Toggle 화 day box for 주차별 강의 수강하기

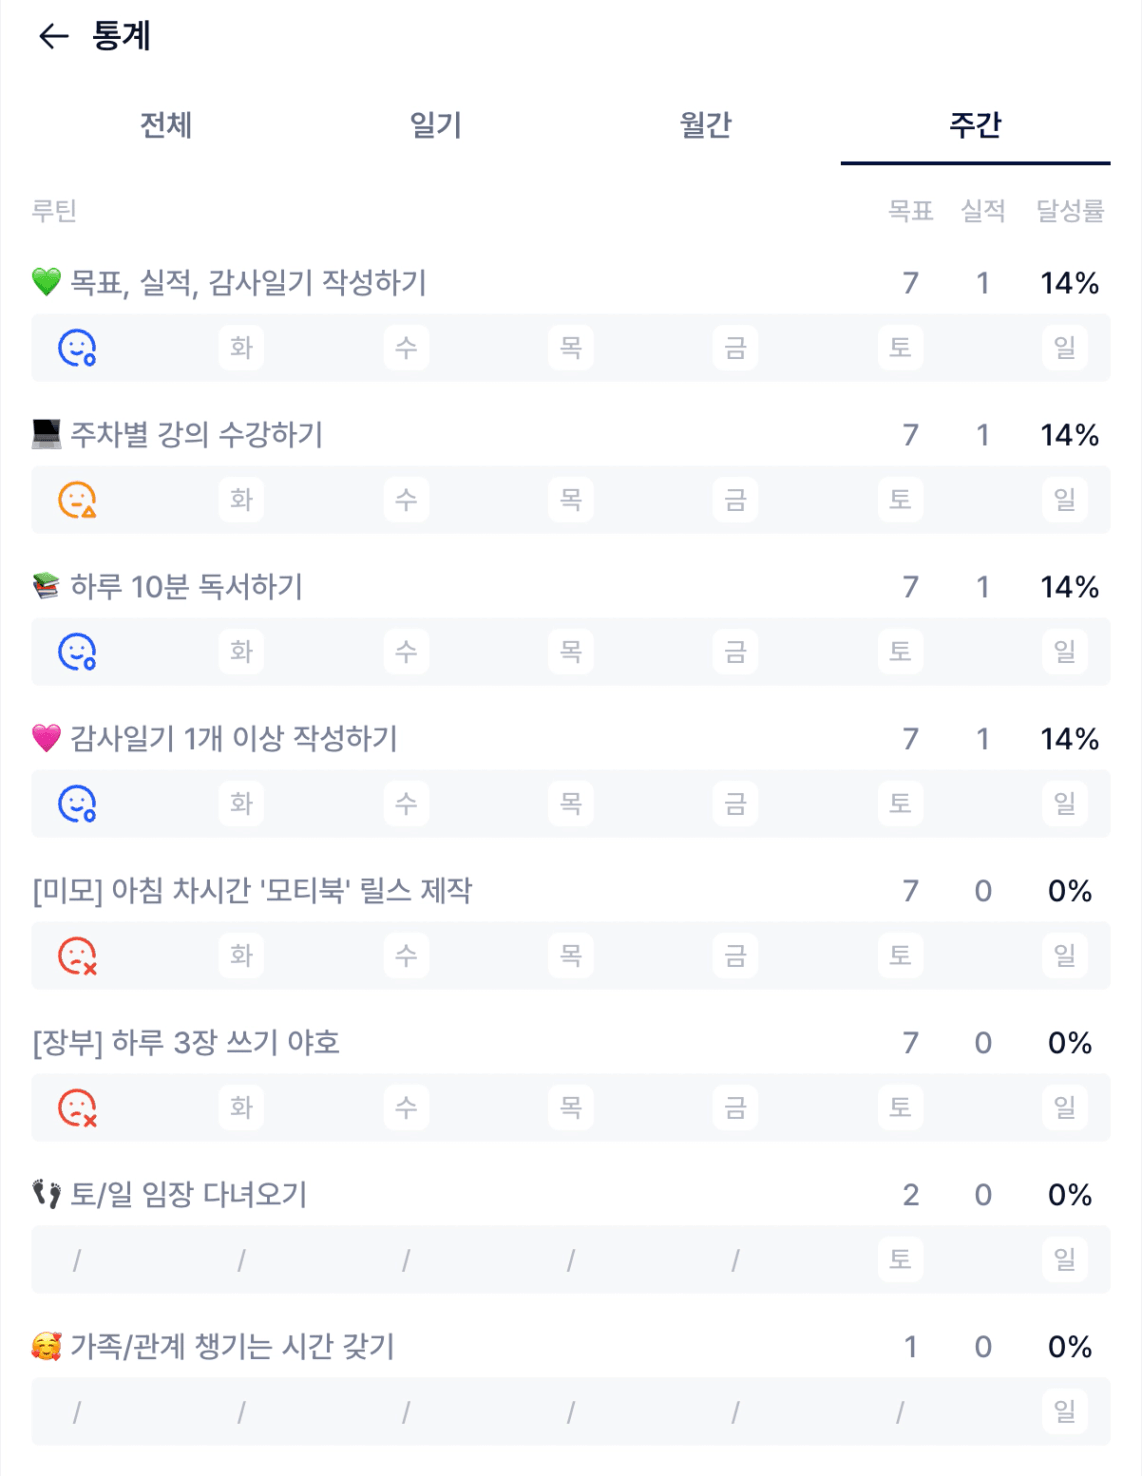[241, 500]
